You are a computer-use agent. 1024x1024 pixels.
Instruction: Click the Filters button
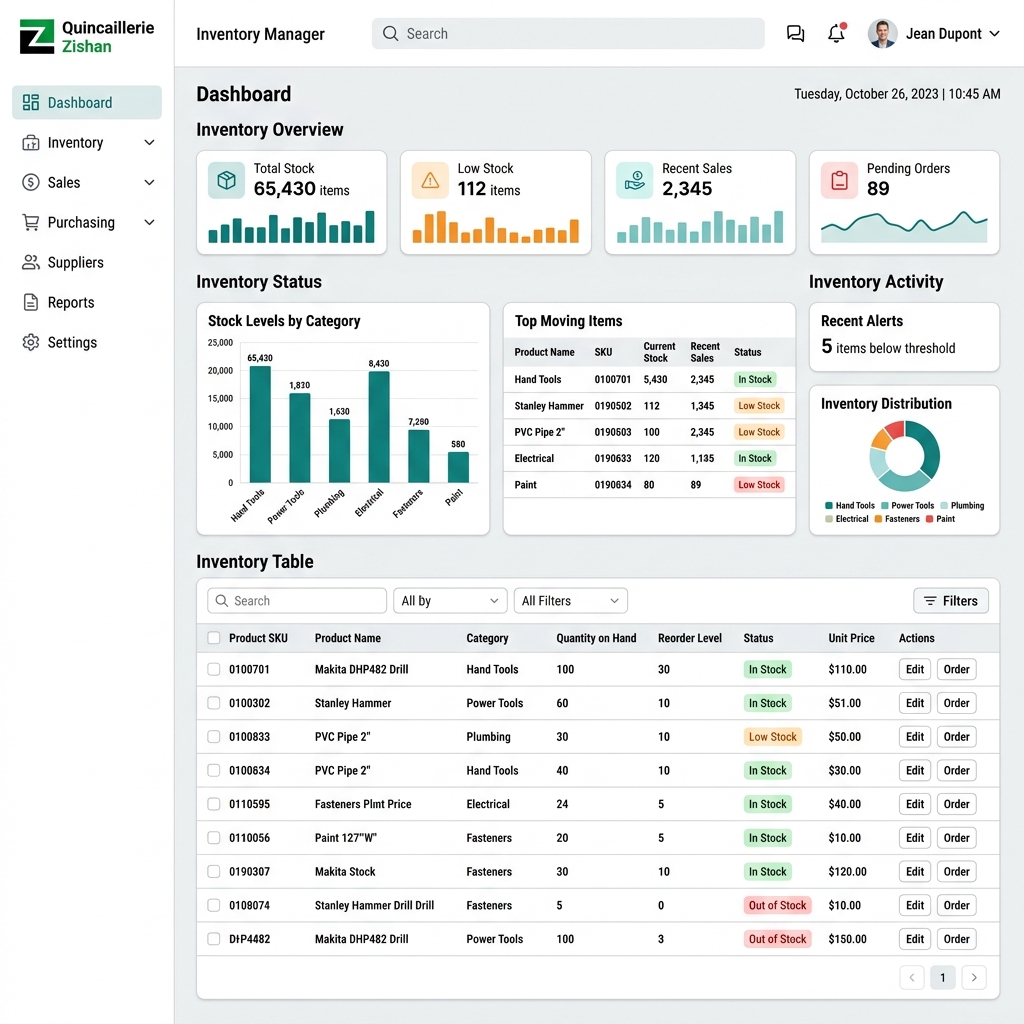(951, 601)
